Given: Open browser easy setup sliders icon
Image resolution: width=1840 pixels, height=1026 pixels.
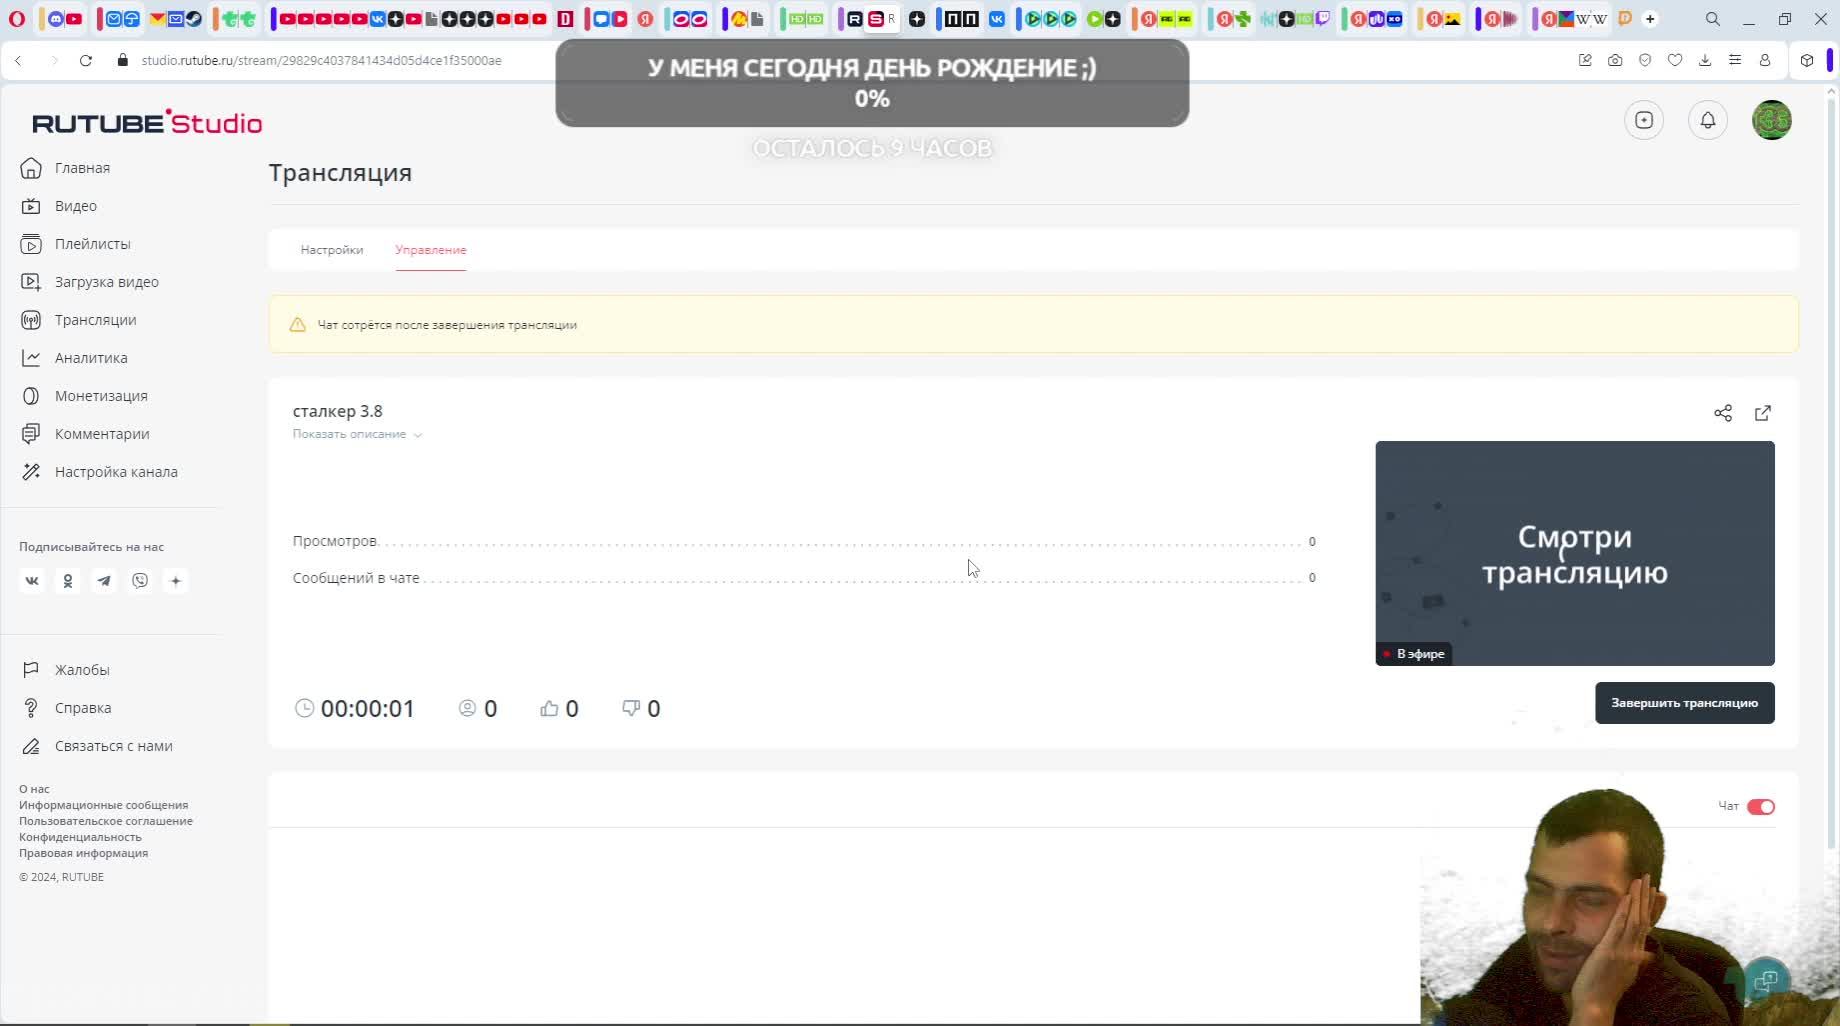Looking at the screenshot, I should (1735, 60).
